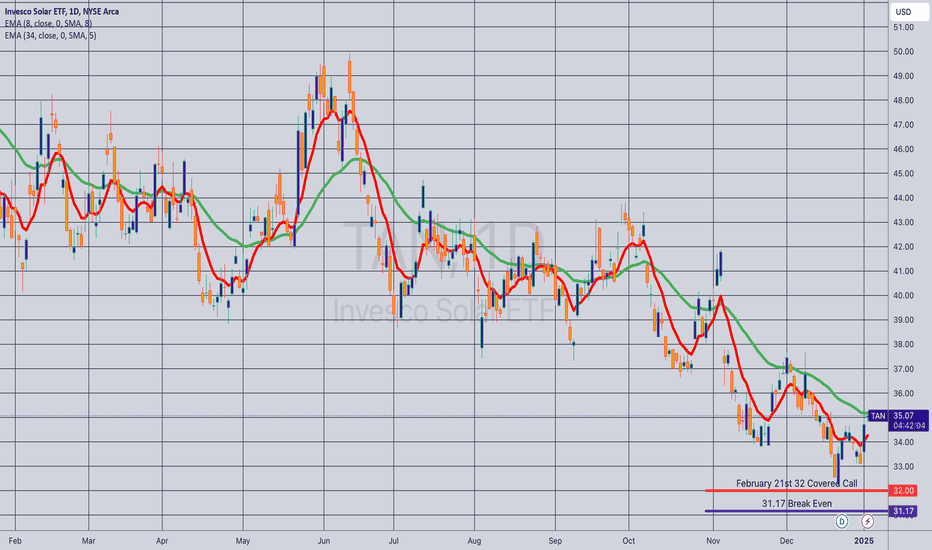The height and width of the screenshot is (550, 932).
Task: Select 'February 21st 32 Covered Call' annotation text
Action: click(x=796, y=483)
